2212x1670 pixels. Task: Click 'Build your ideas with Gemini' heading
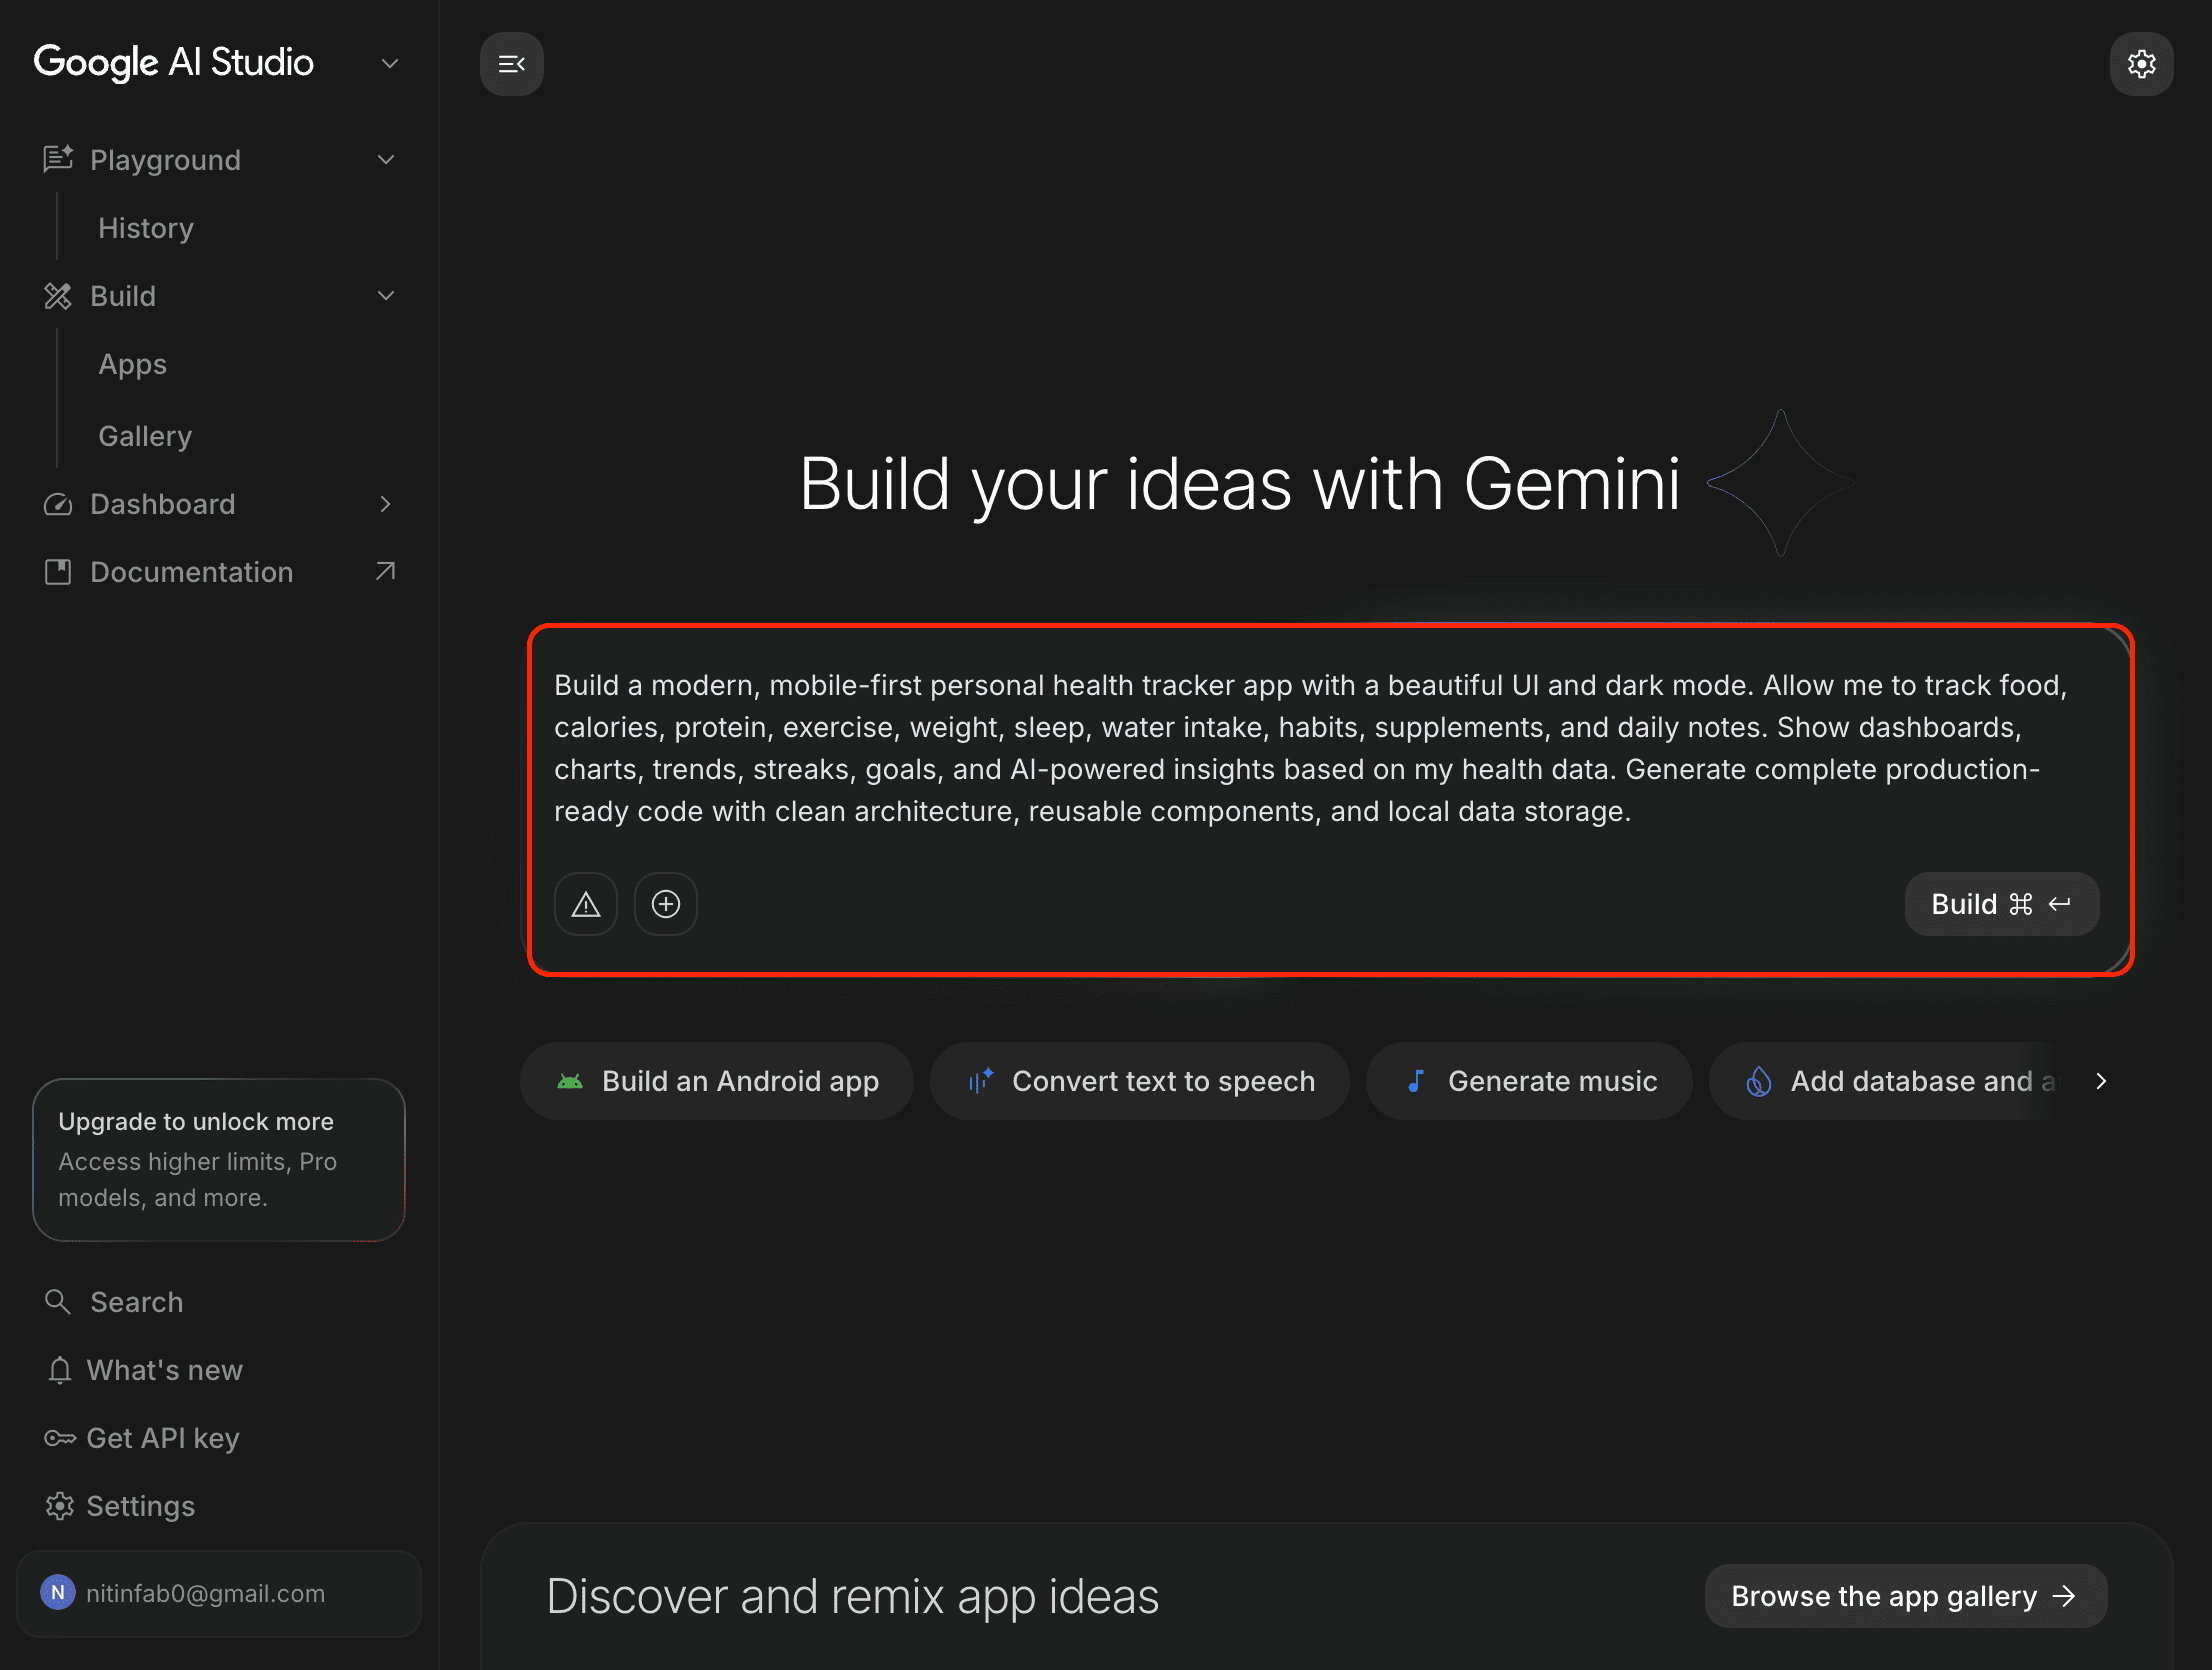[x=1240, y=485]
